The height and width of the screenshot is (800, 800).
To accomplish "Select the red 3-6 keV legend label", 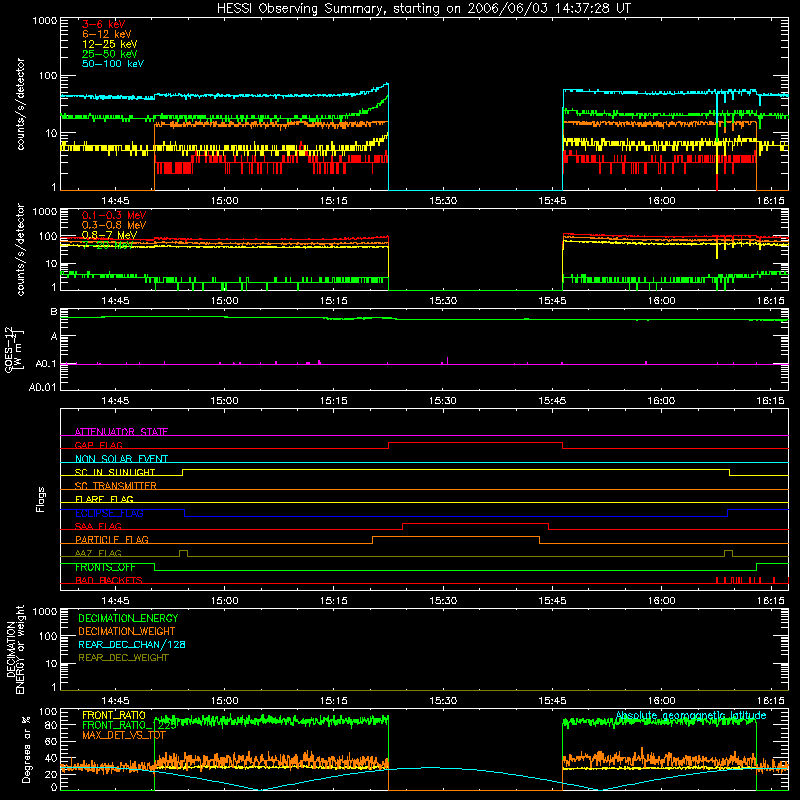I will [x=104, y=24].
